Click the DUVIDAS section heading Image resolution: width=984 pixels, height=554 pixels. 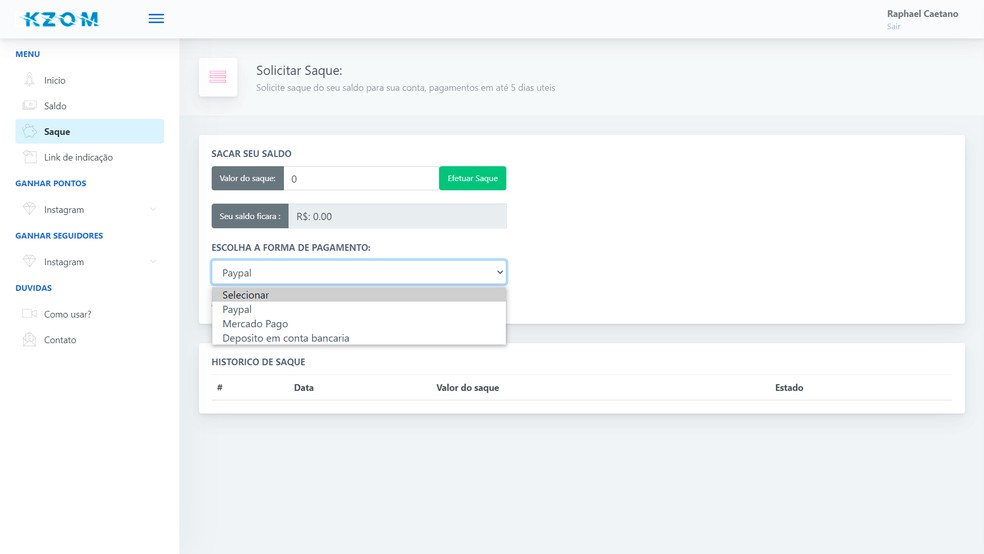coord(34,288)
